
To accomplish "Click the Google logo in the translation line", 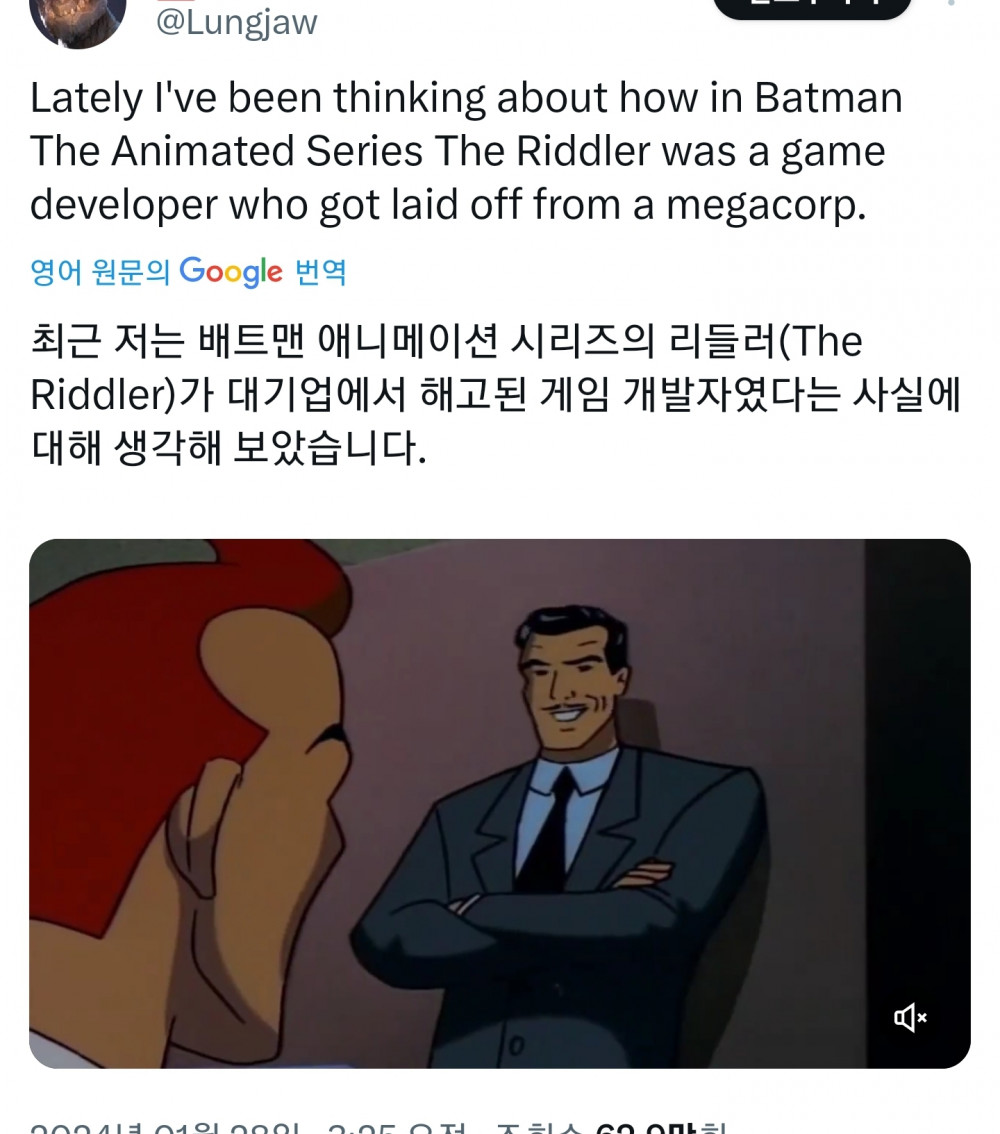I will point(230,271).
